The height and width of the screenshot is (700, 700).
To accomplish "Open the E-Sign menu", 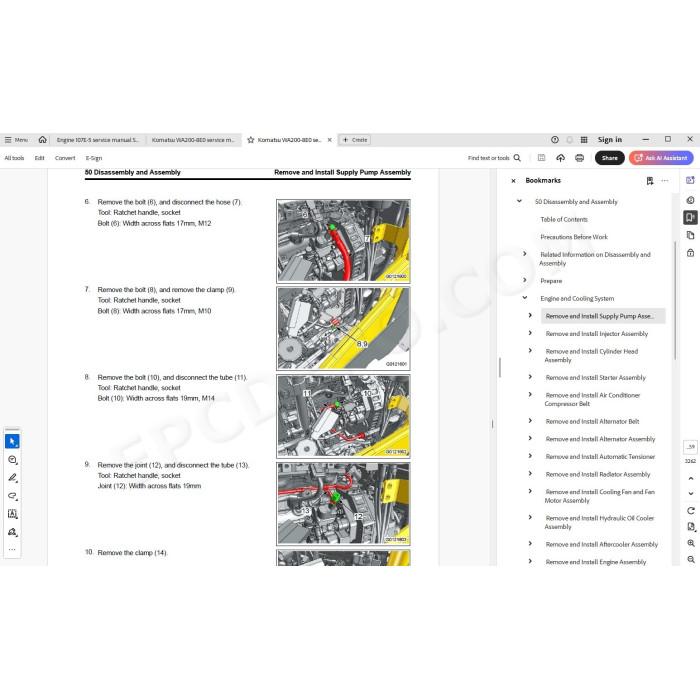I will pos(94,158).
